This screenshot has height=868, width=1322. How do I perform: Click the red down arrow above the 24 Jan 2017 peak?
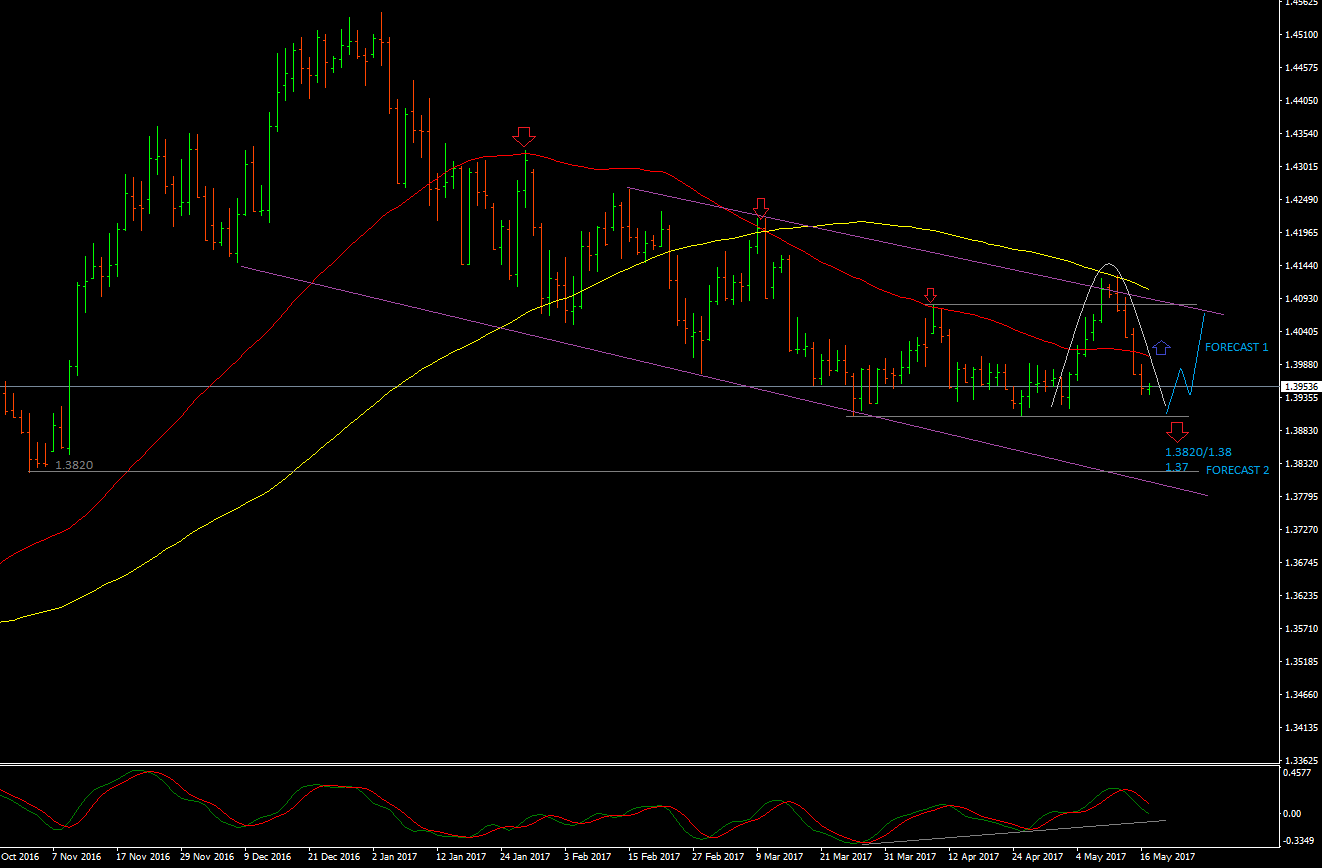point(523,136)
